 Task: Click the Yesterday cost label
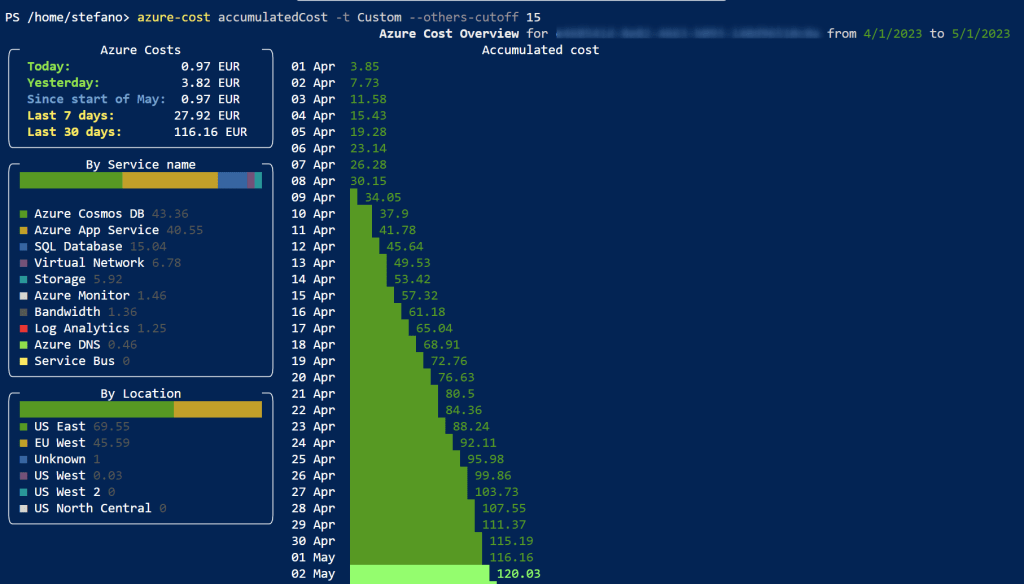pyautogui.click(x=63, y=83)
